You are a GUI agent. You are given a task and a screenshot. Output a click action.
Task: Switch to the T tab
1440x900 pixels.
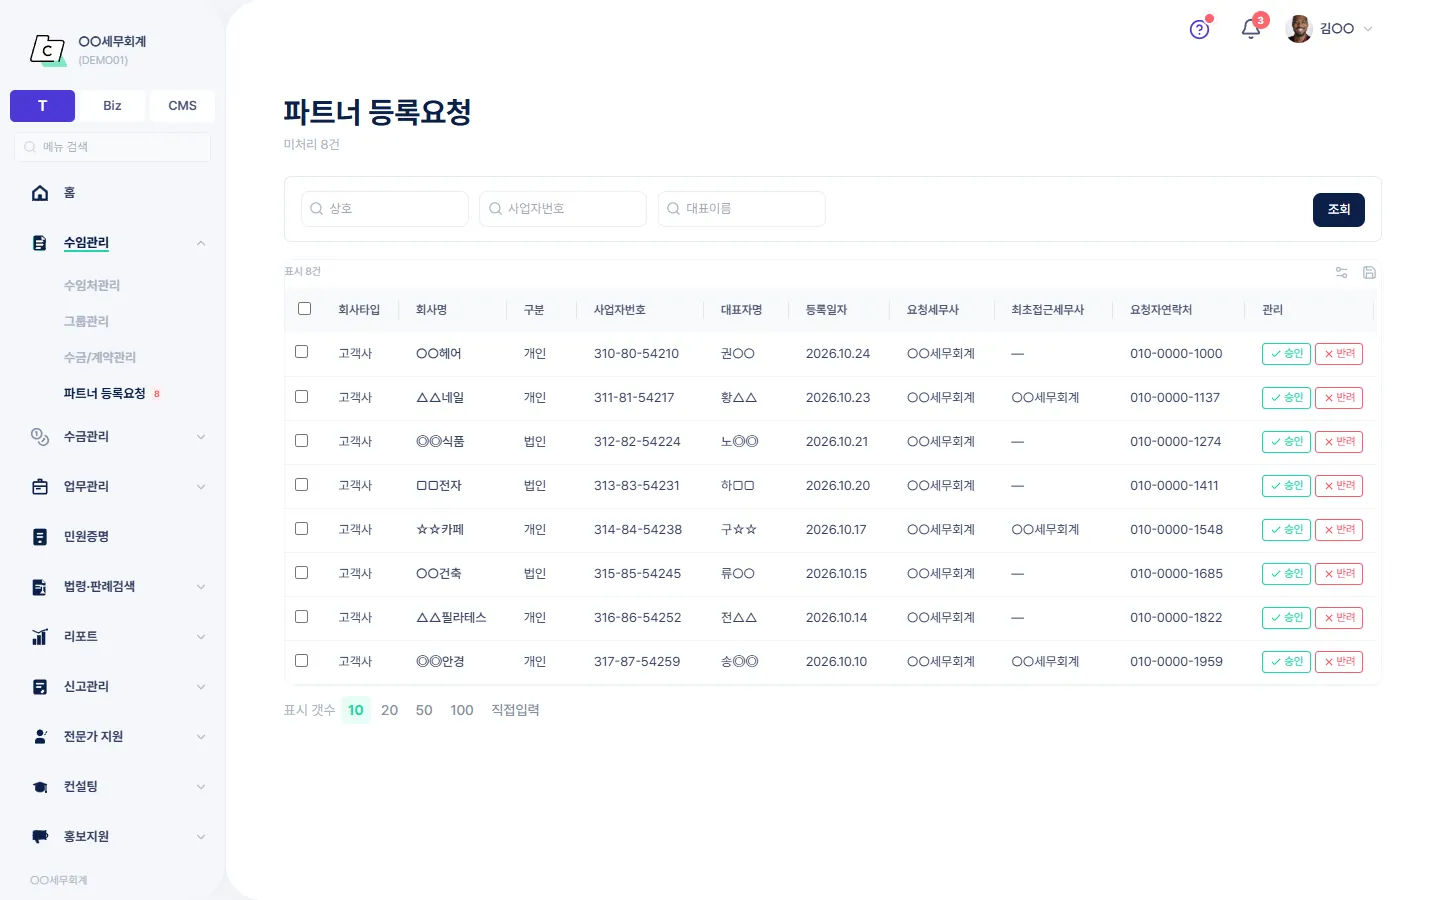coord(42,106)
